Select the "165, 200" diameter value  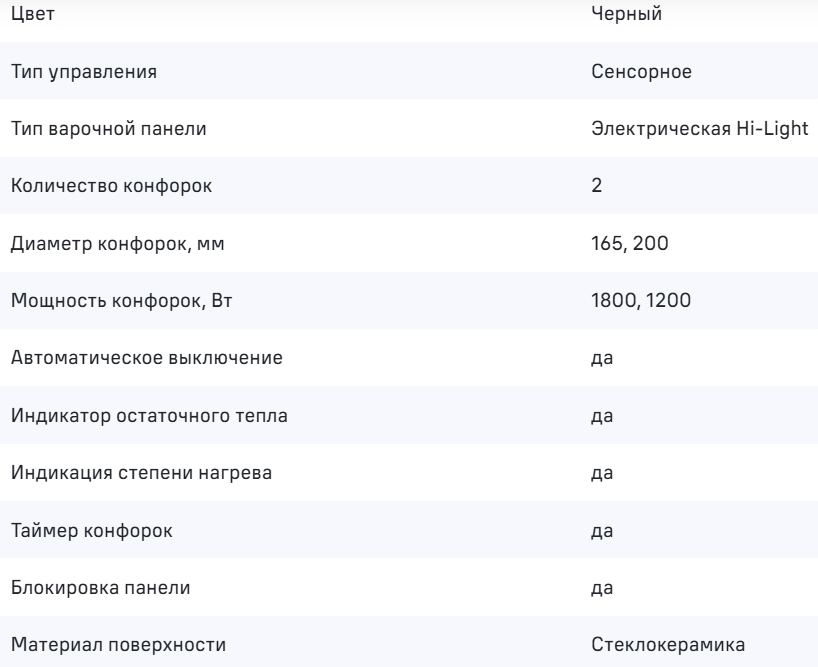(624, 244)
